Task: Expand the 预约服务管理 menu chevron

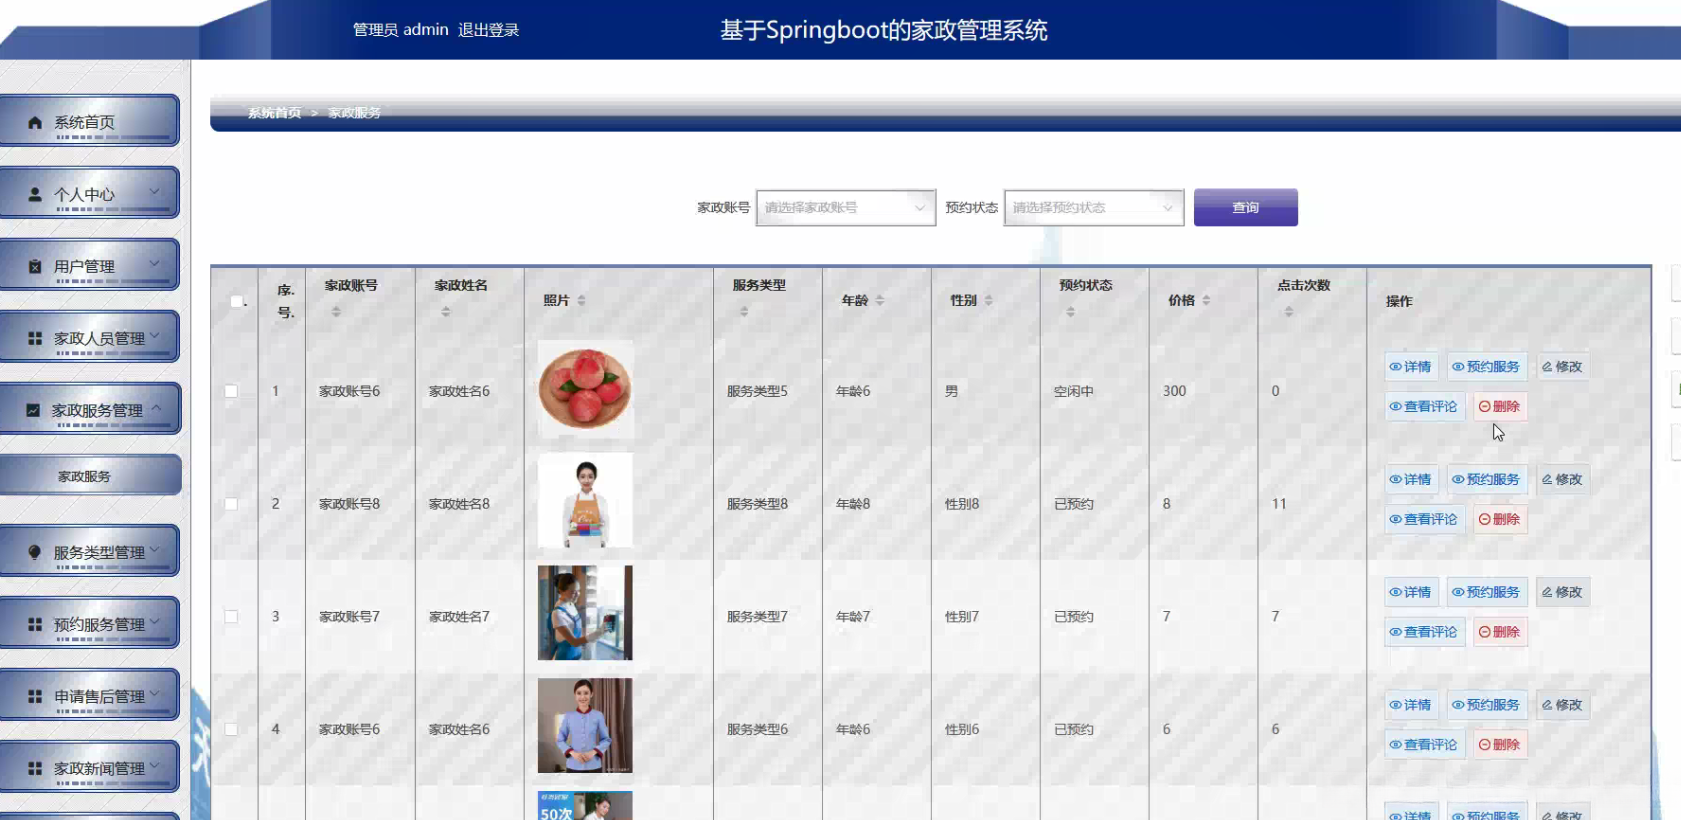Action: (155, 621)
